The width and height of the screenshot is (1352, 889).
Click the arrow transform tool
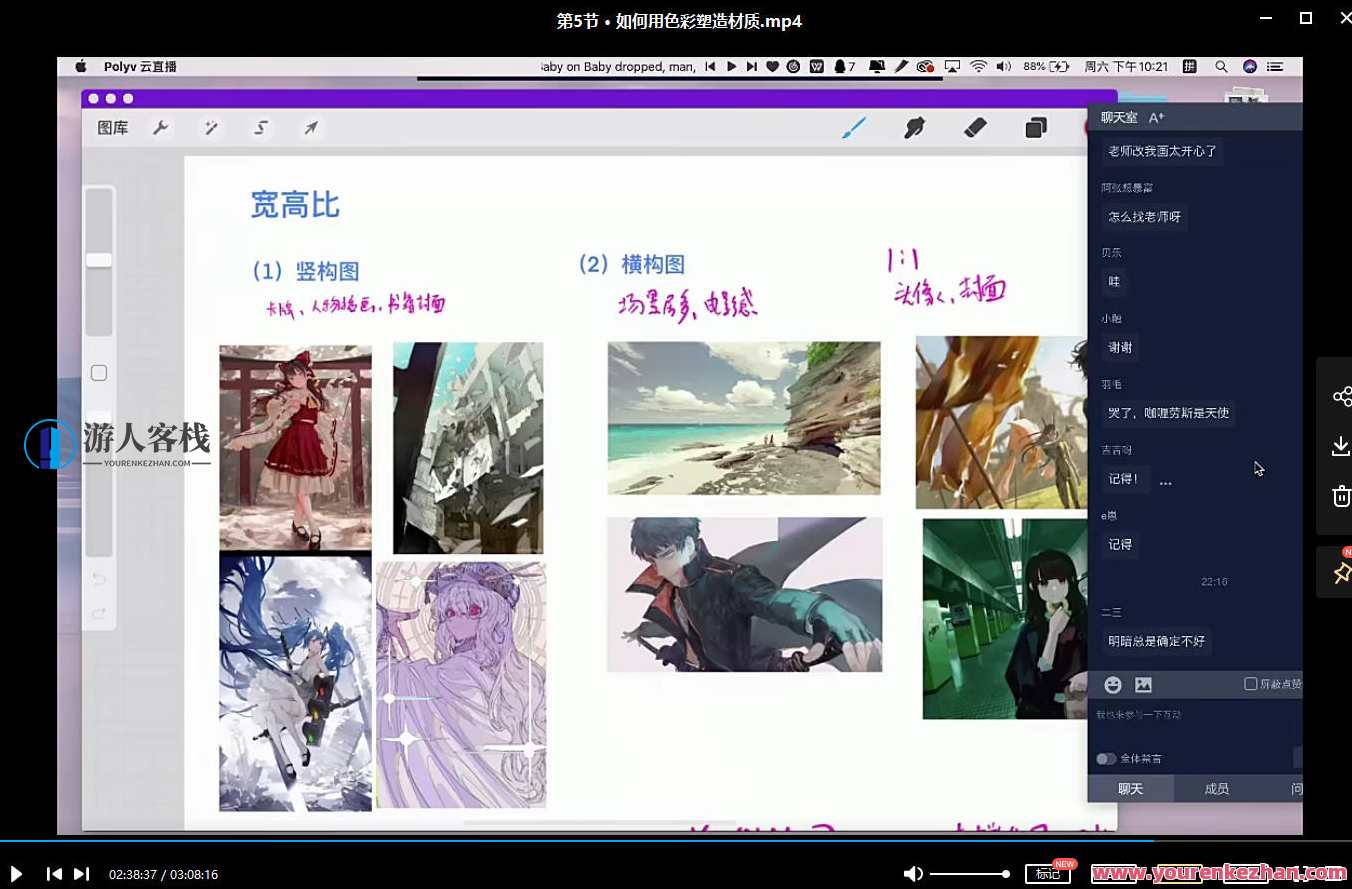(311, 128)
